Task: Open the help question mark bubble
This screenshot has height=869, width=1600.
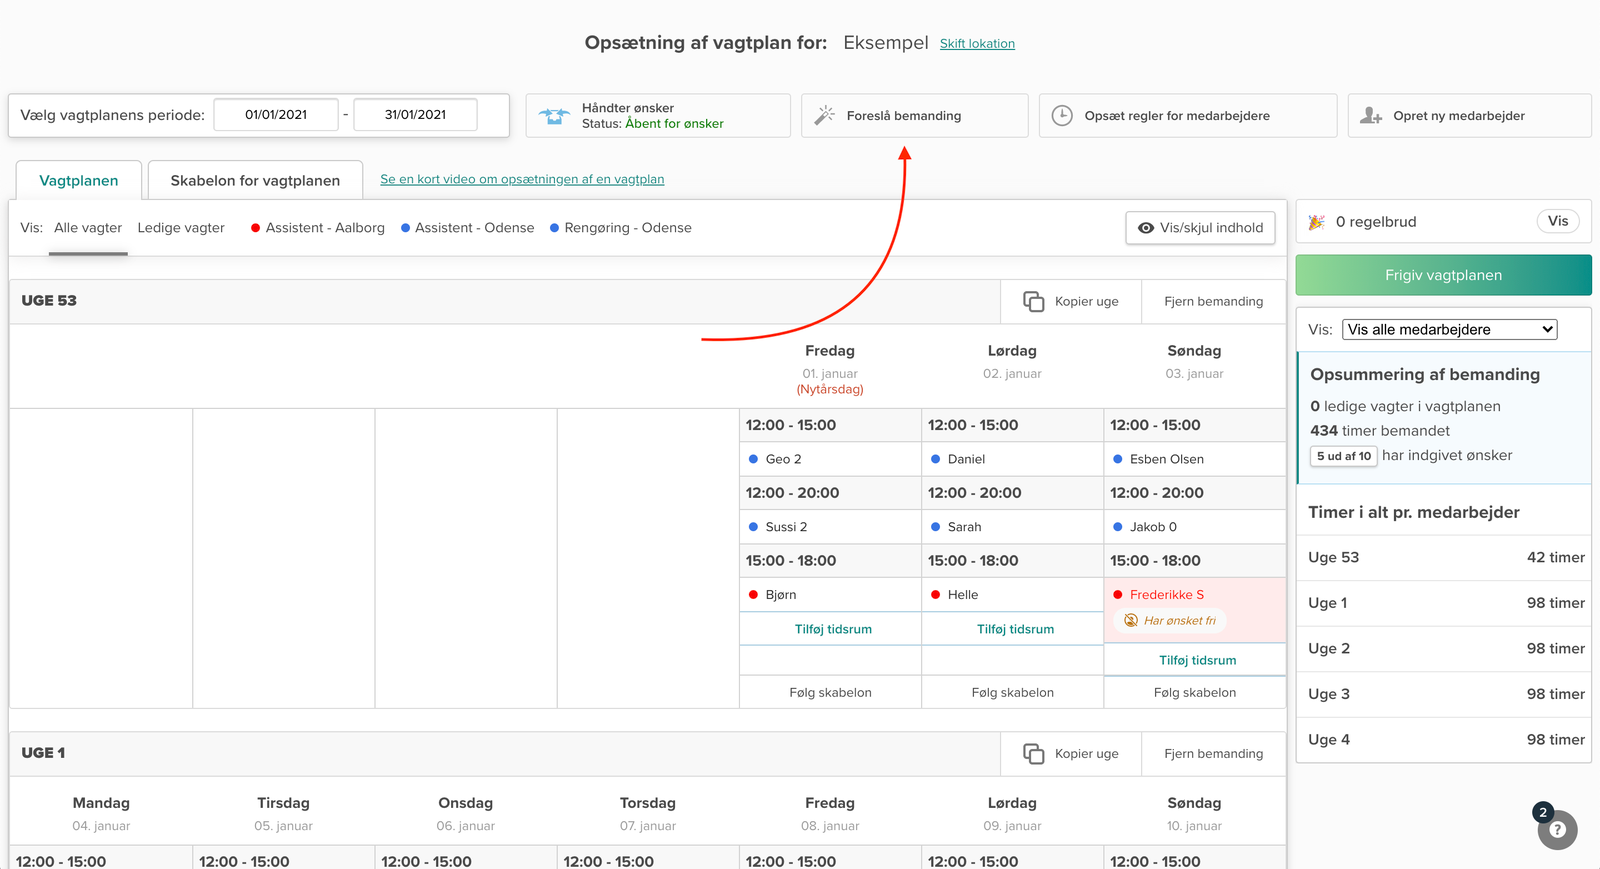Action: click(x=1557, y=830)
